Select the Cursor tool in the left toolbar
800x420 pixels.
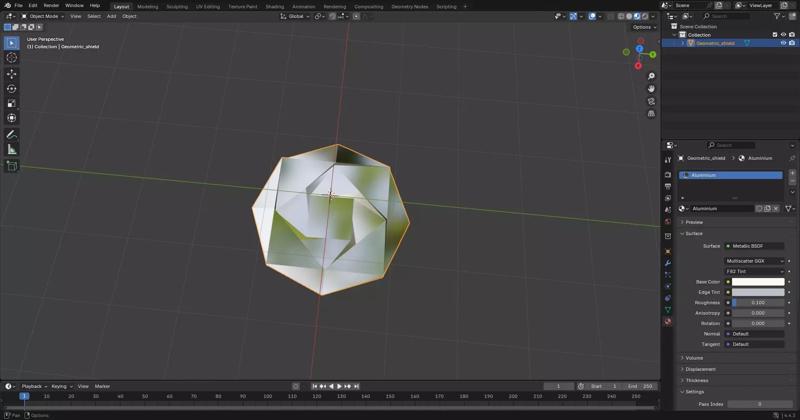(12, 58)
